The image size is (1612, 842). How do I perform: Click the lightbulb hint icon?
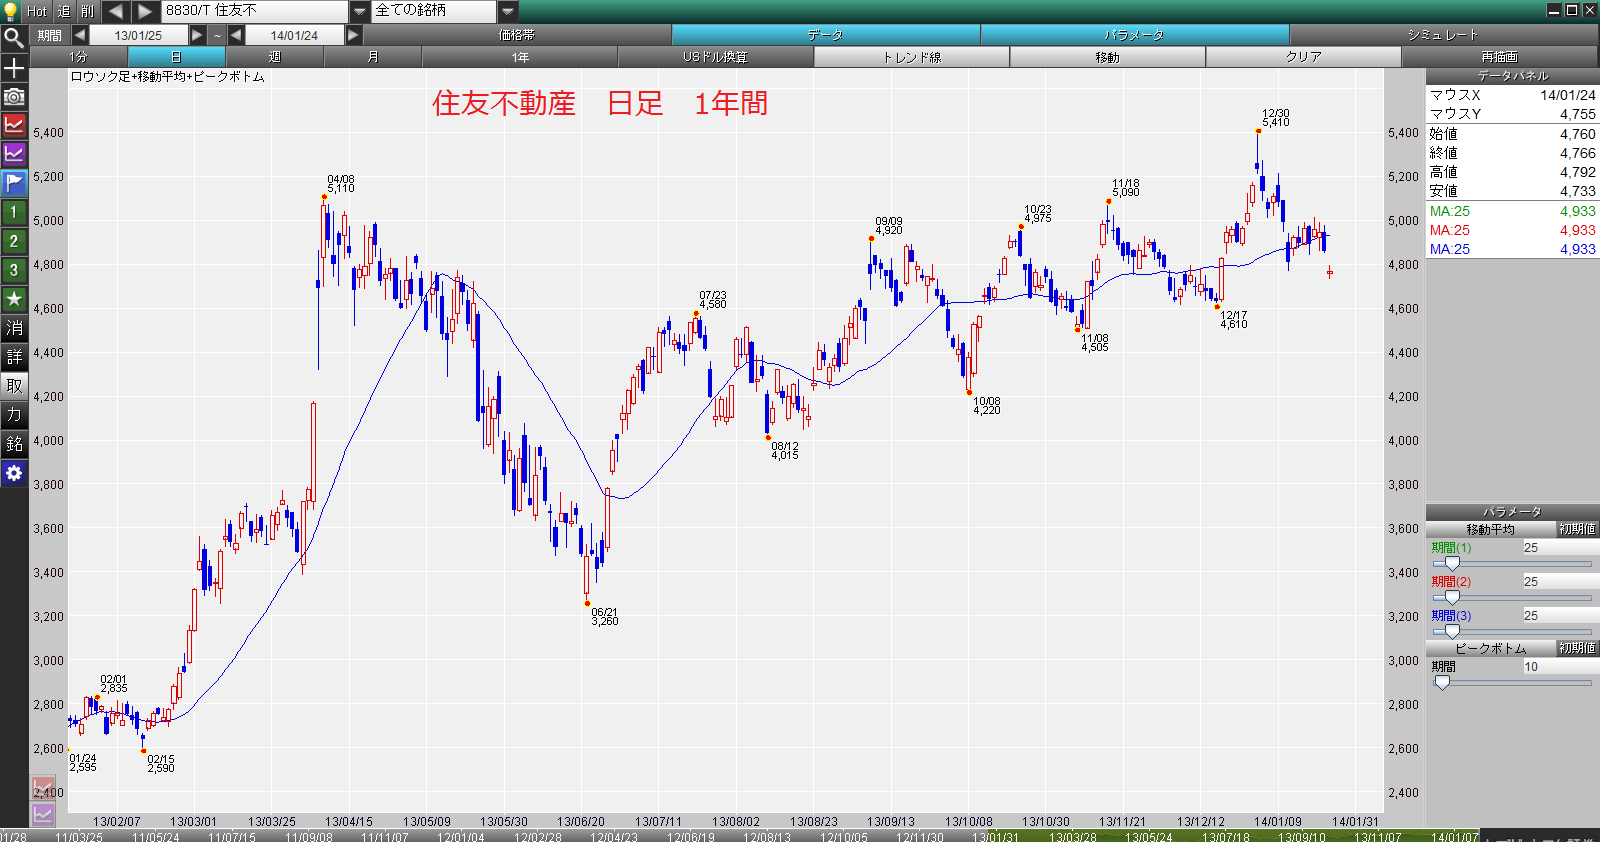point(12,10)
